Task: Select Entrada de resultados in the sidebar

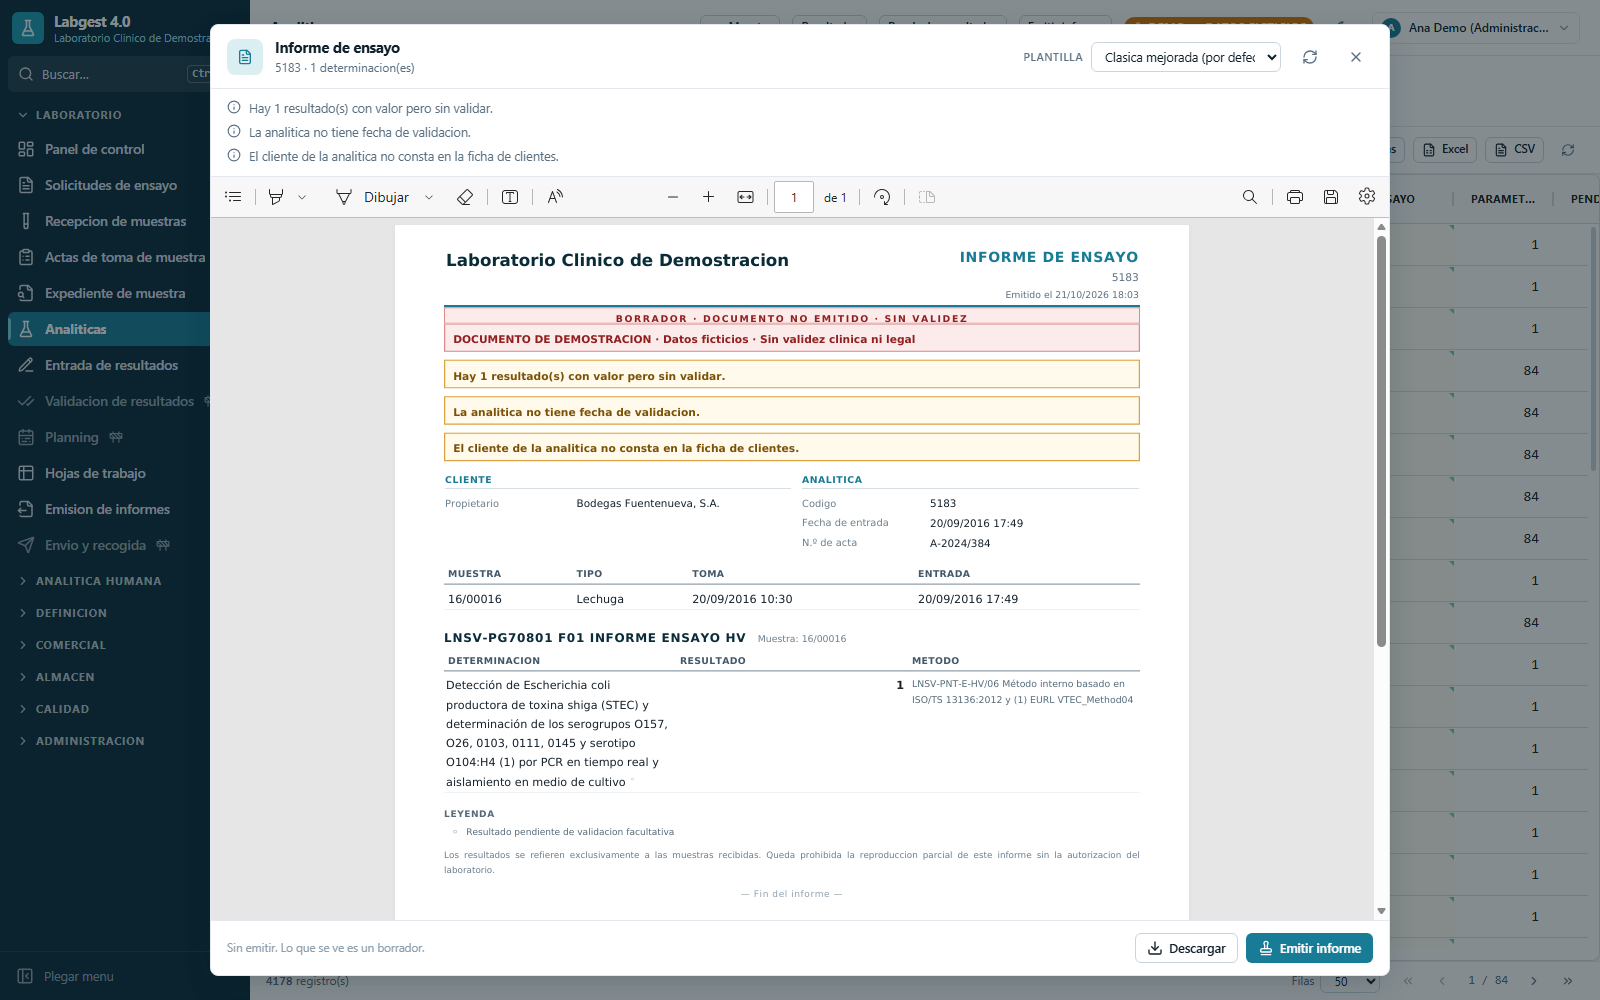Action: pyautogui.click(x=109, y=365)
